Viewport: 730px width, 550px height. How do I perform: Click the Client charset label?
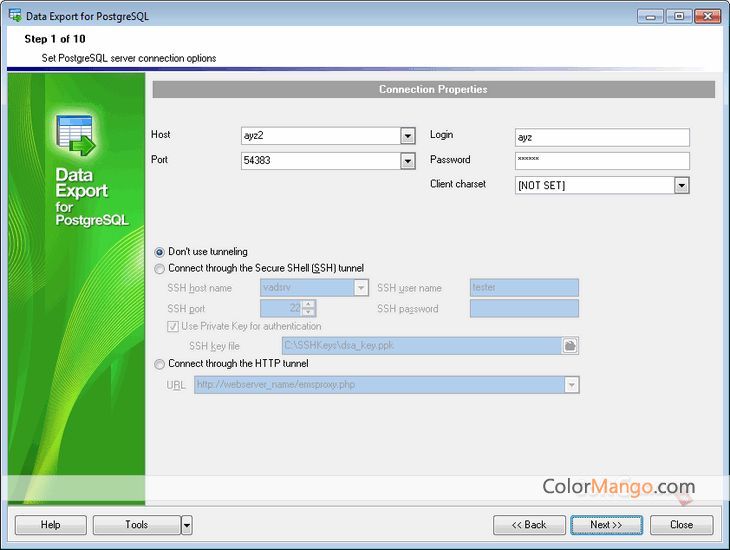pos(458,184)
